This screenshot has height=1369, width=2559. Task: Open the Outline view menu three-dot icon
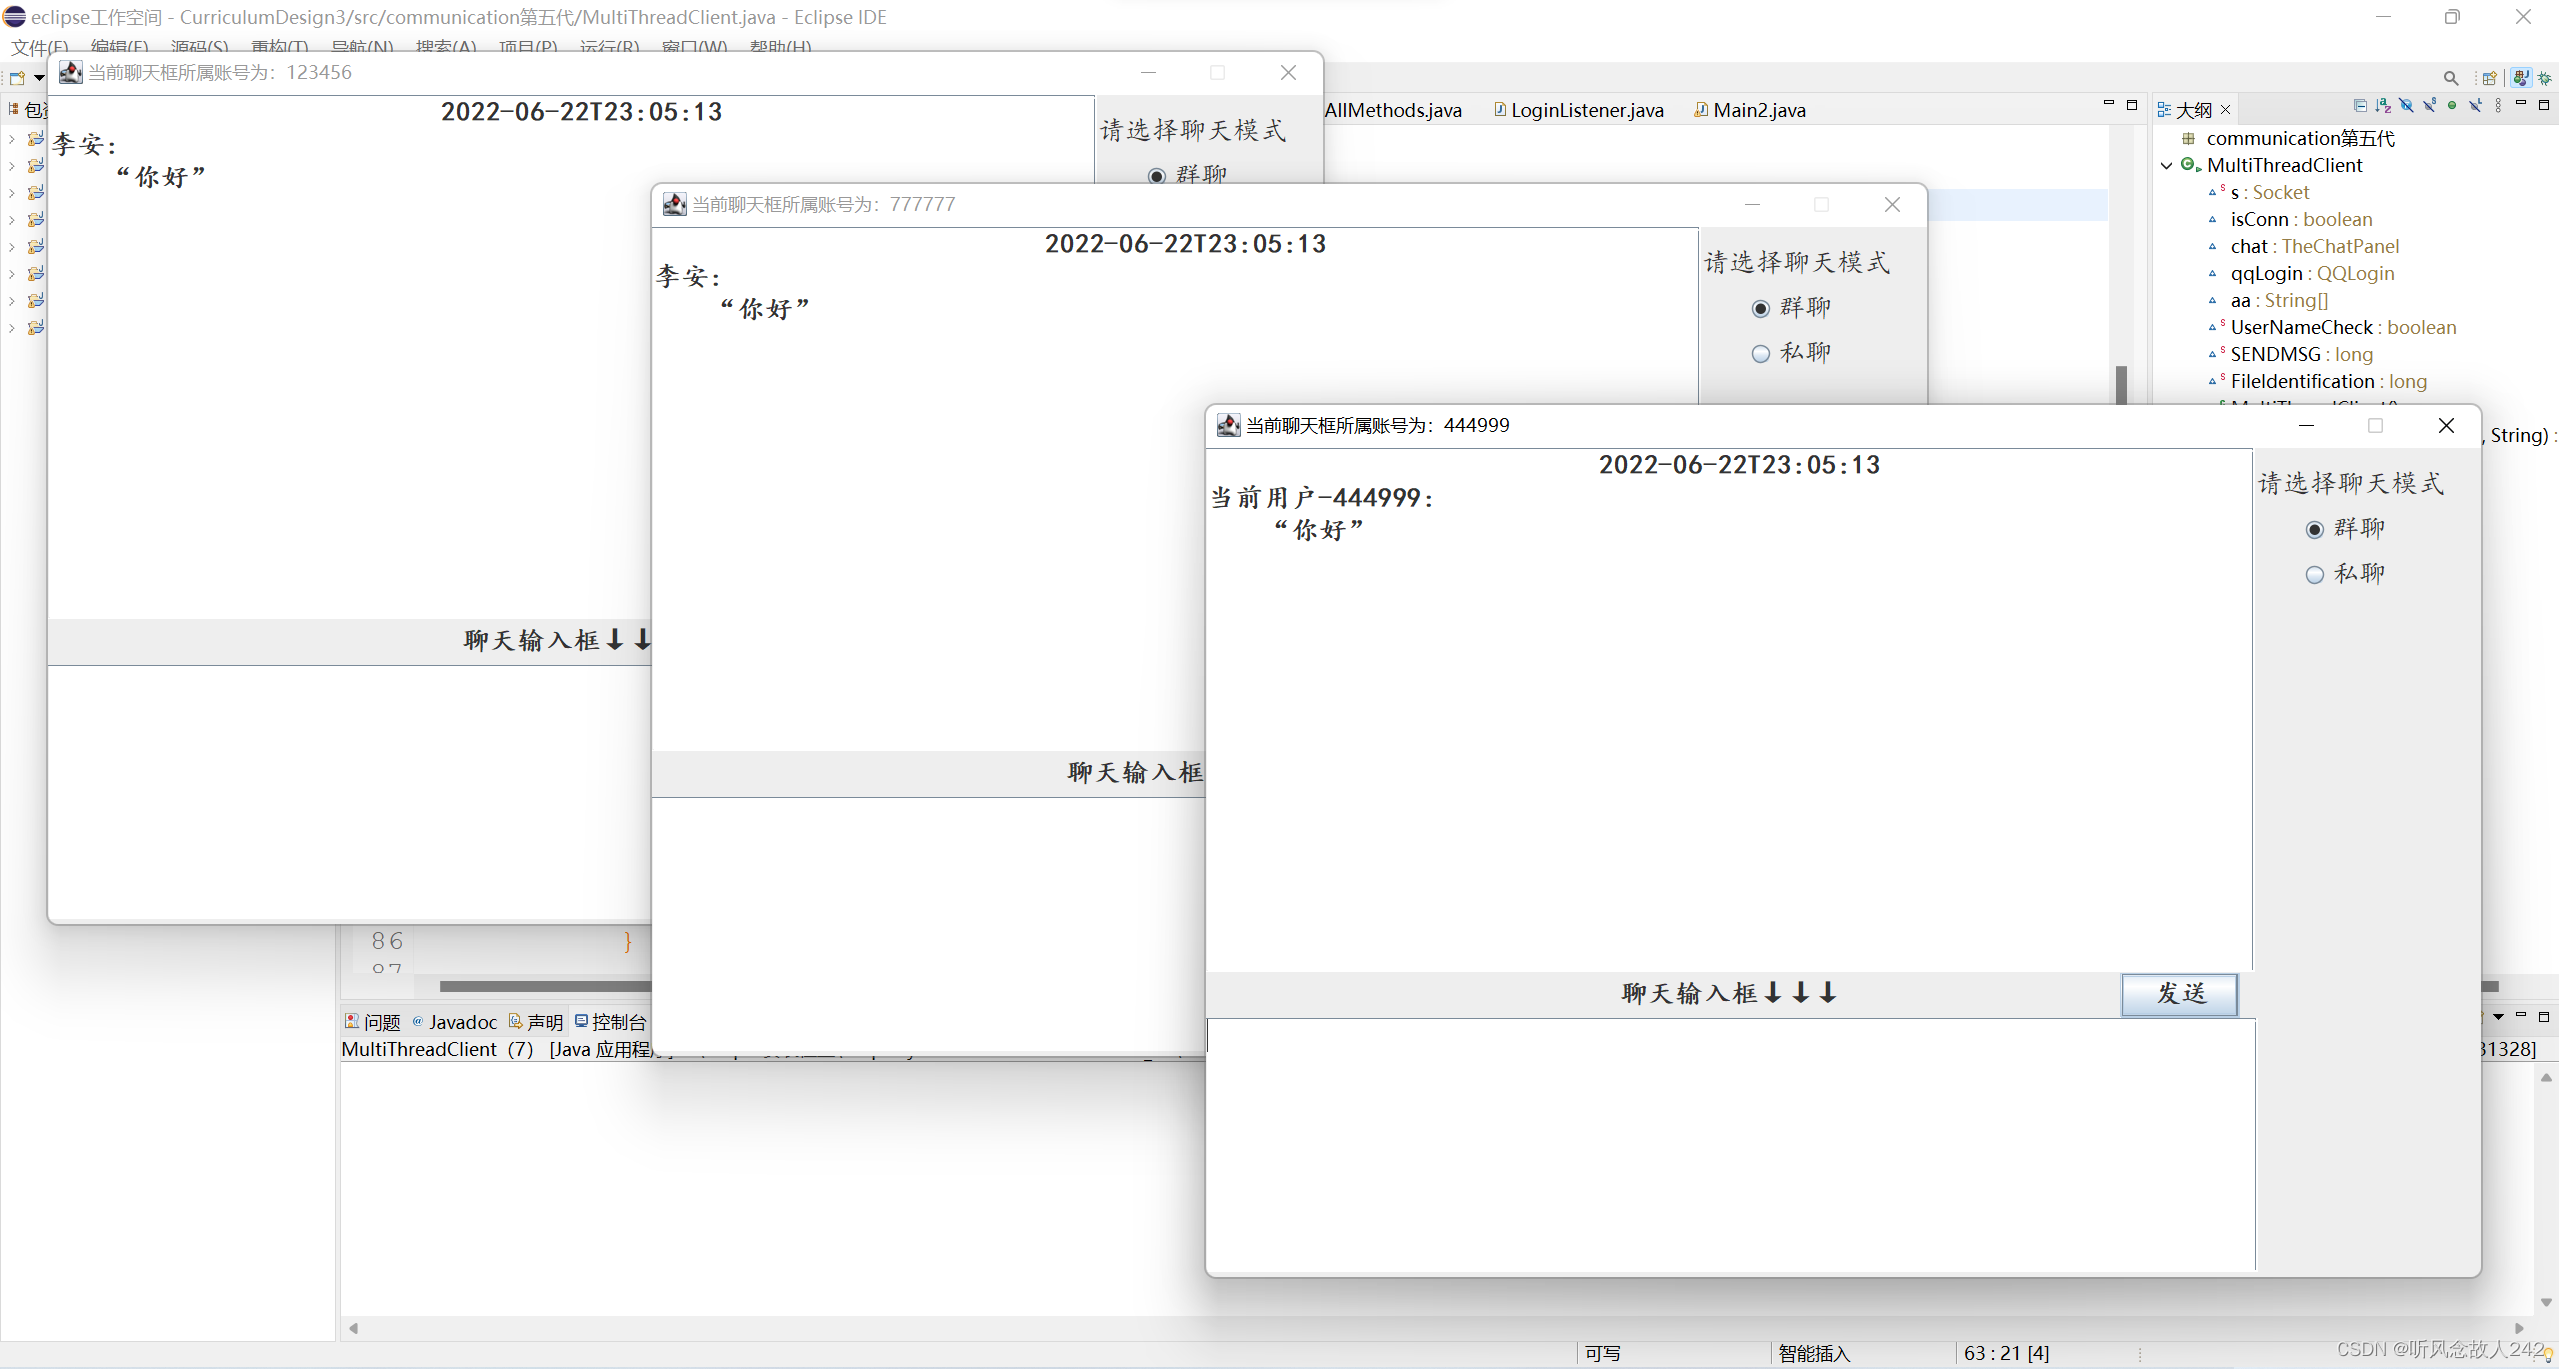point(2498,106)
